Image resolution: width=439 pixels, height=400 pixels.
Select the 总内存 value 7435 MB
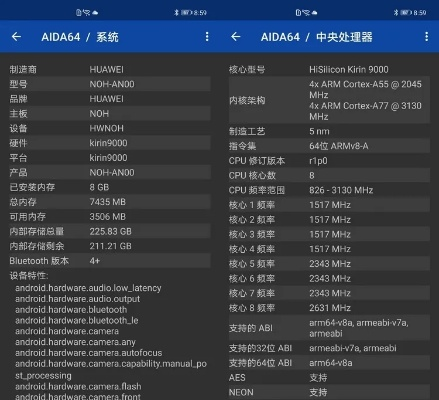(108, 202)
